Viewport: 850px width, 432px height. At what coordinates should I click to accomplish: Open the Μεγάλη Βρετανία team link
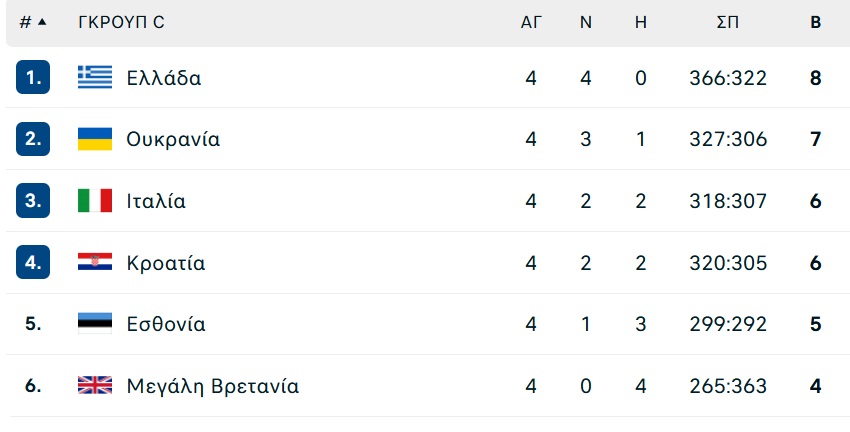(212, 386)
